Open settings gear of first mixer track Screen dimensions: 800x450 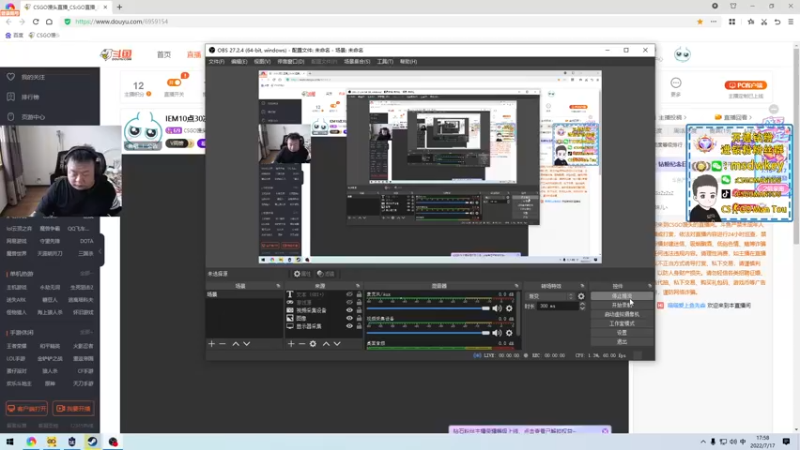coord(509,308)
